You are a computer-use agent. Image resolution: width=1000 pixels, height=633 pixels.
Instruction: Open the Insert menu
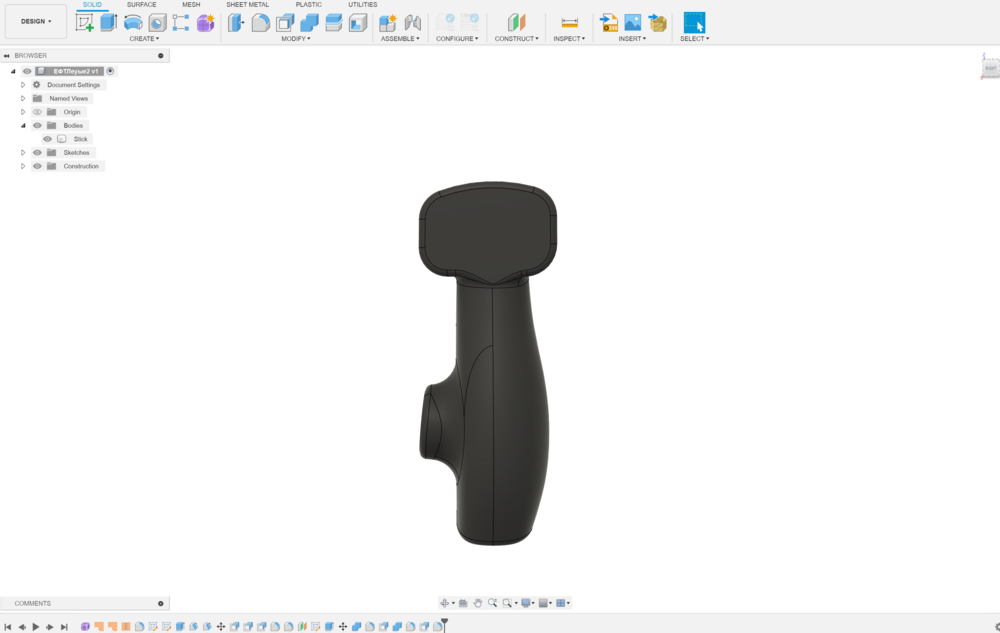click(x=631, y=38)
